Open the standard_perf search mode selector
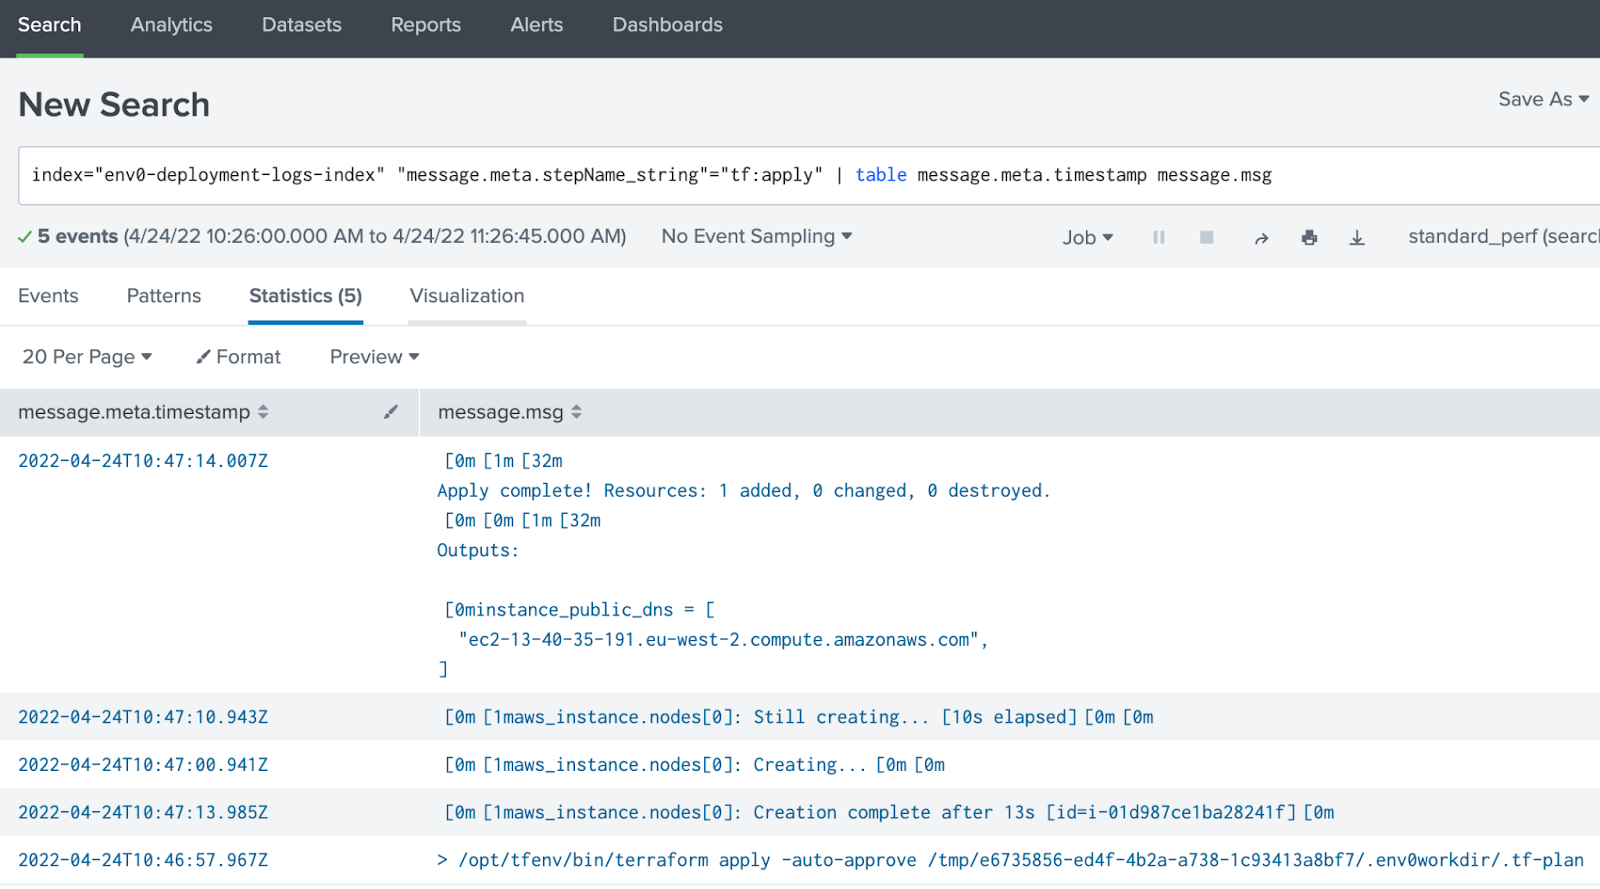The height and width of the screenshot is (889, 1600). click(1503, 237)
